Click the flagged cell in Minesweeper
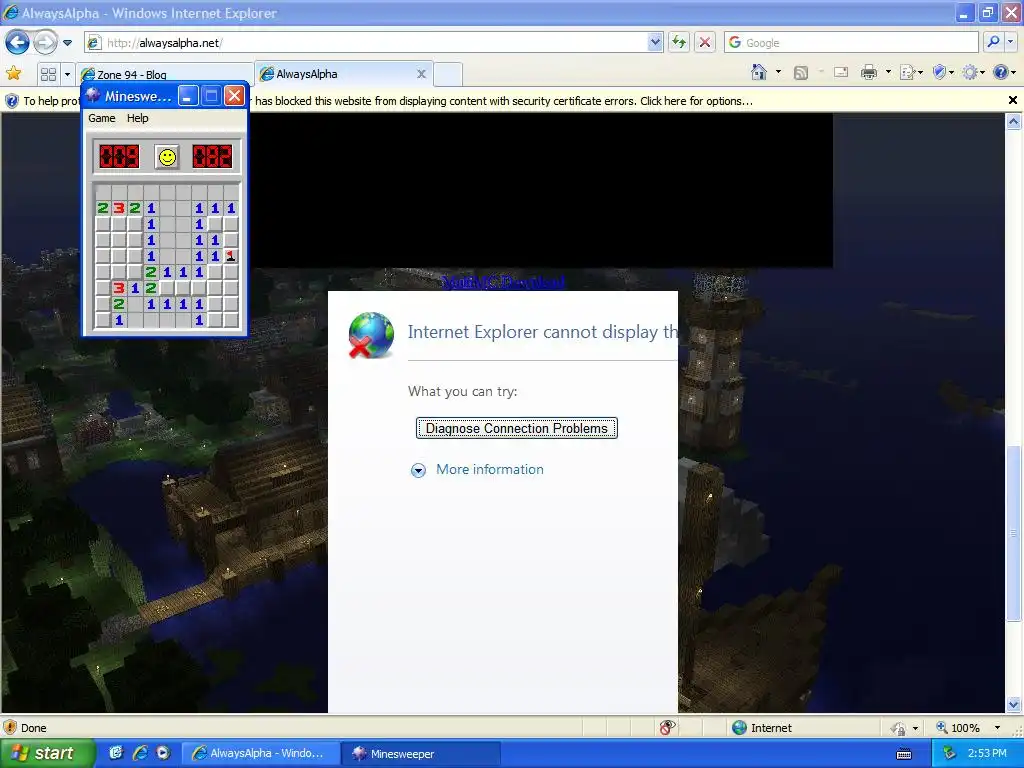 coord(231,256)
